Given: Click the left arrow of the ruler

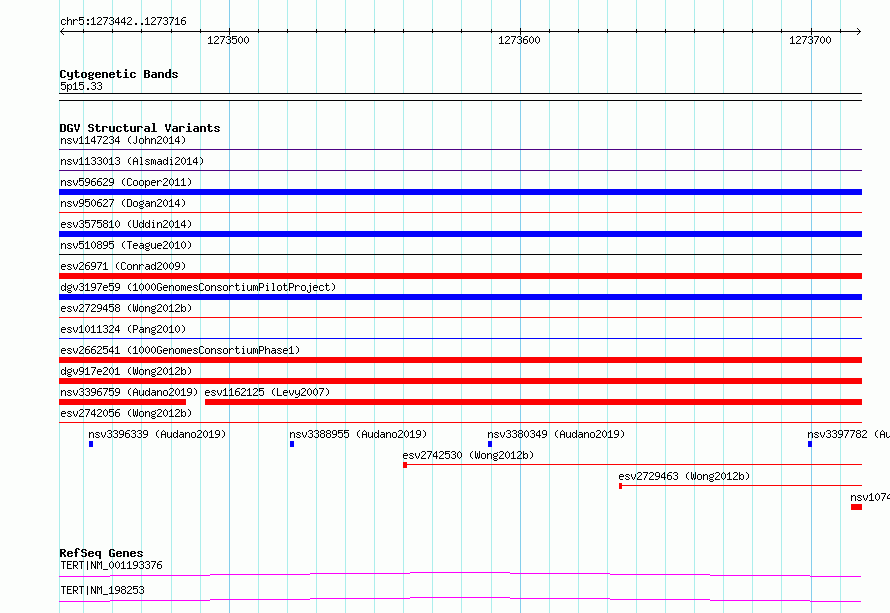Looking at the screenshot, I should pos(63,31).
